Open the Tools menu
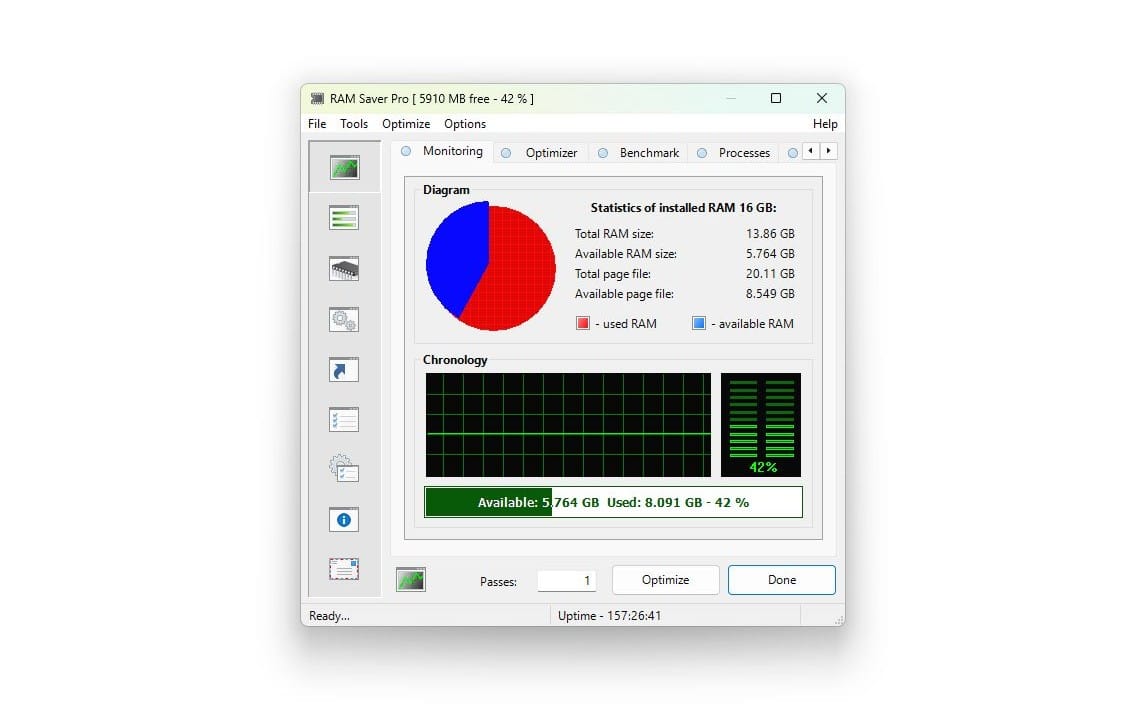Image resolution: width=1142 pixels, height=714 pixels. tap(354, 124)
